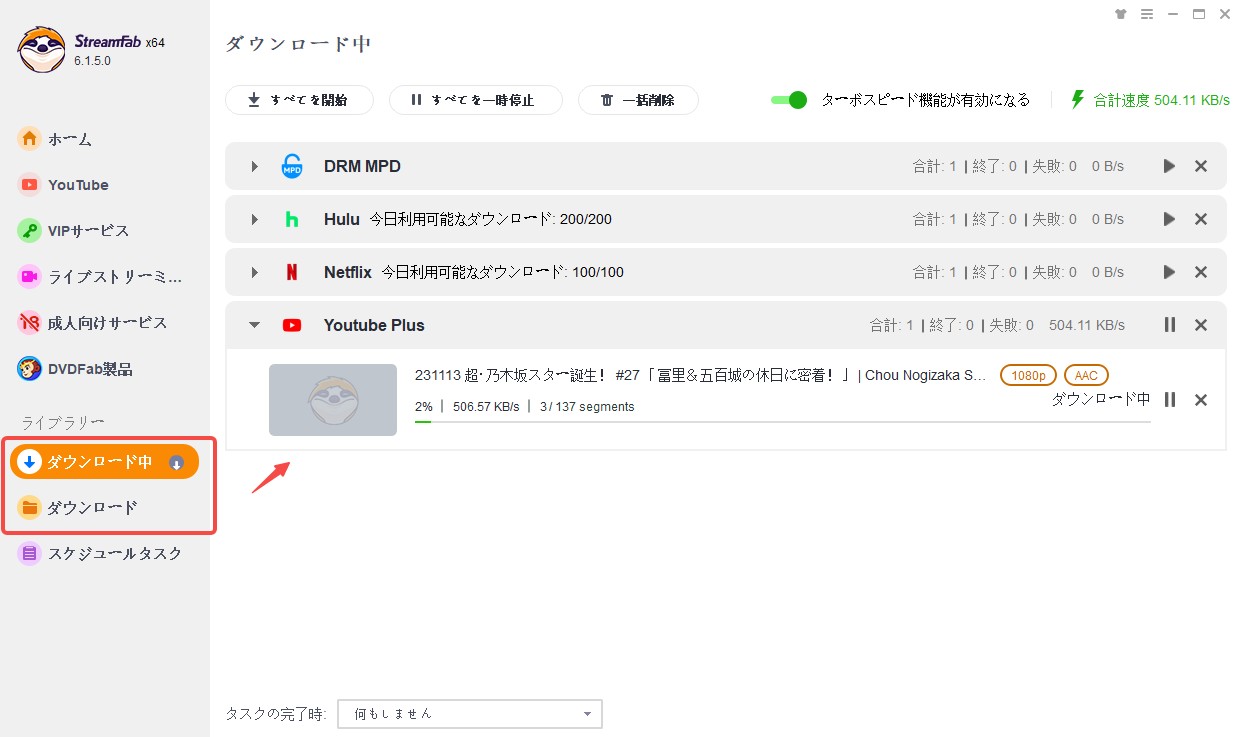Click the StreamFab sloth logo
This screenshot has width=1238, height=737.
tap(42, 49)
